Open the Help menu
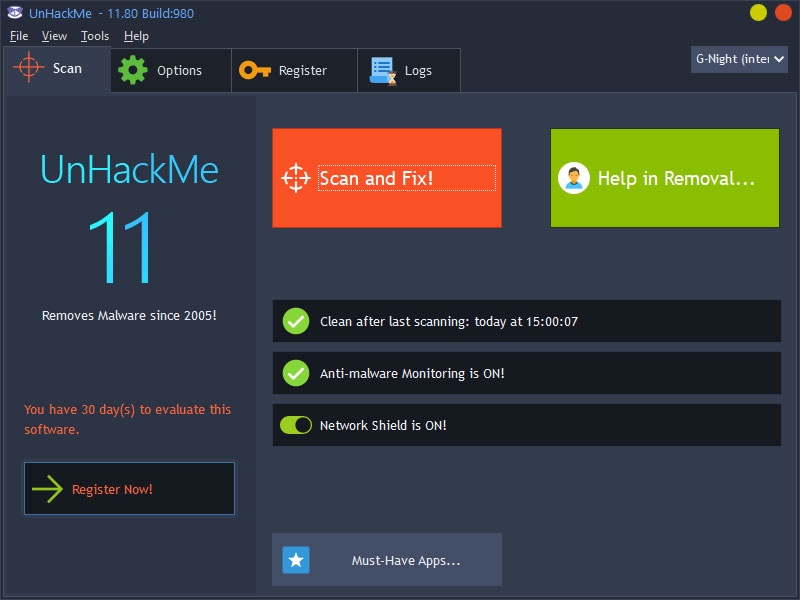800x600 pixels. (x=136, y=36)
